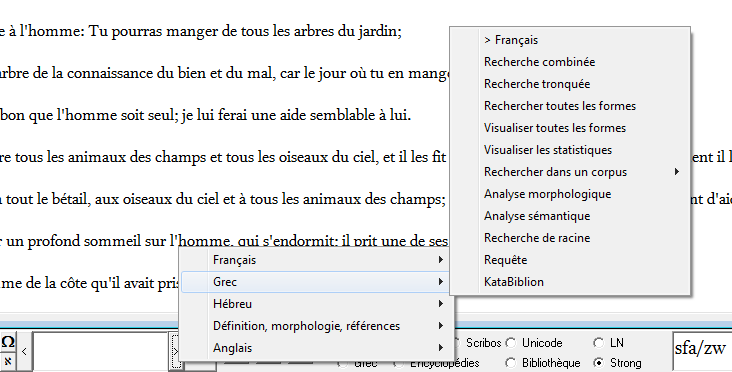Choose Recherche de racine

pyautogui.click(x=570, y=238)
